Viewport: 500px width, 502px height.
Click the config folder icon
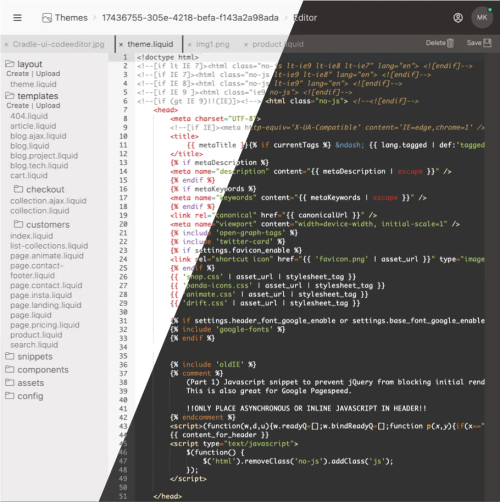pyautogui.click(x=10, y=396)
